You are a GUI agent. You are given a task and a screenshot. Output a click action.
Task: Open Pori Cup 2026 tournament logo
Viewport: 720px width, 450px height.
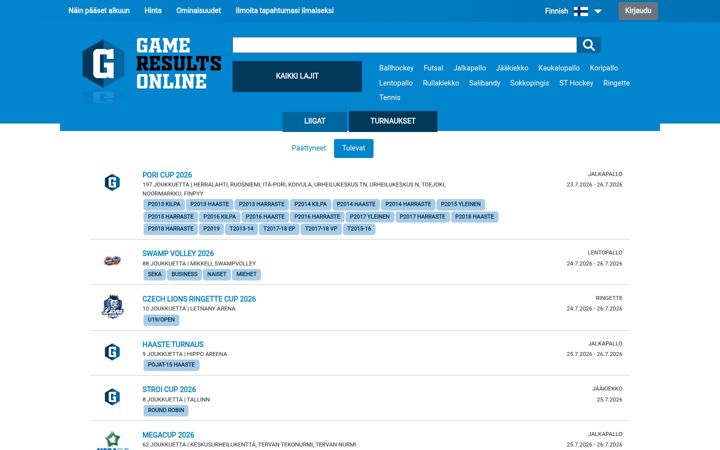pyautogui.click(x=112, y=182)
